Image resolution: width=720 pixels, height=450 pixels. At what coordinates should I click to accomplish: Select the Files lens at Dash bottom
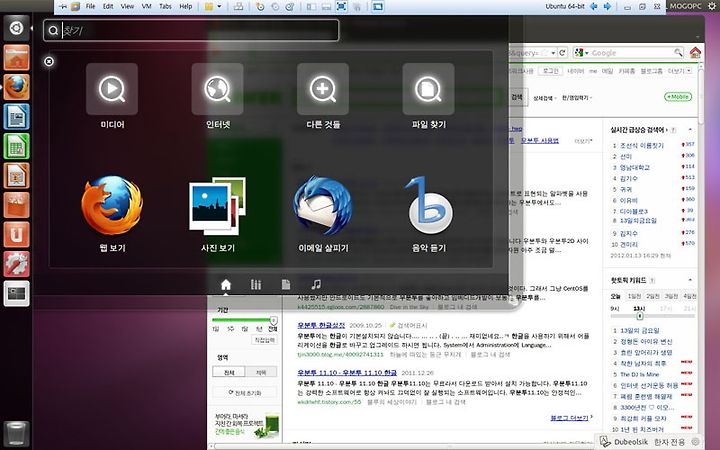tap(286, 285)
